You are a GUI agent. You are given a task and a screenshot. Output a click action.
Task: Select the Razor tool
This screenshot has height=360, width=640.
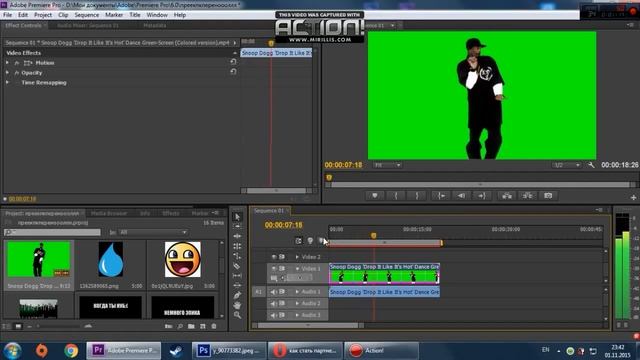click(x=238, y=266)
